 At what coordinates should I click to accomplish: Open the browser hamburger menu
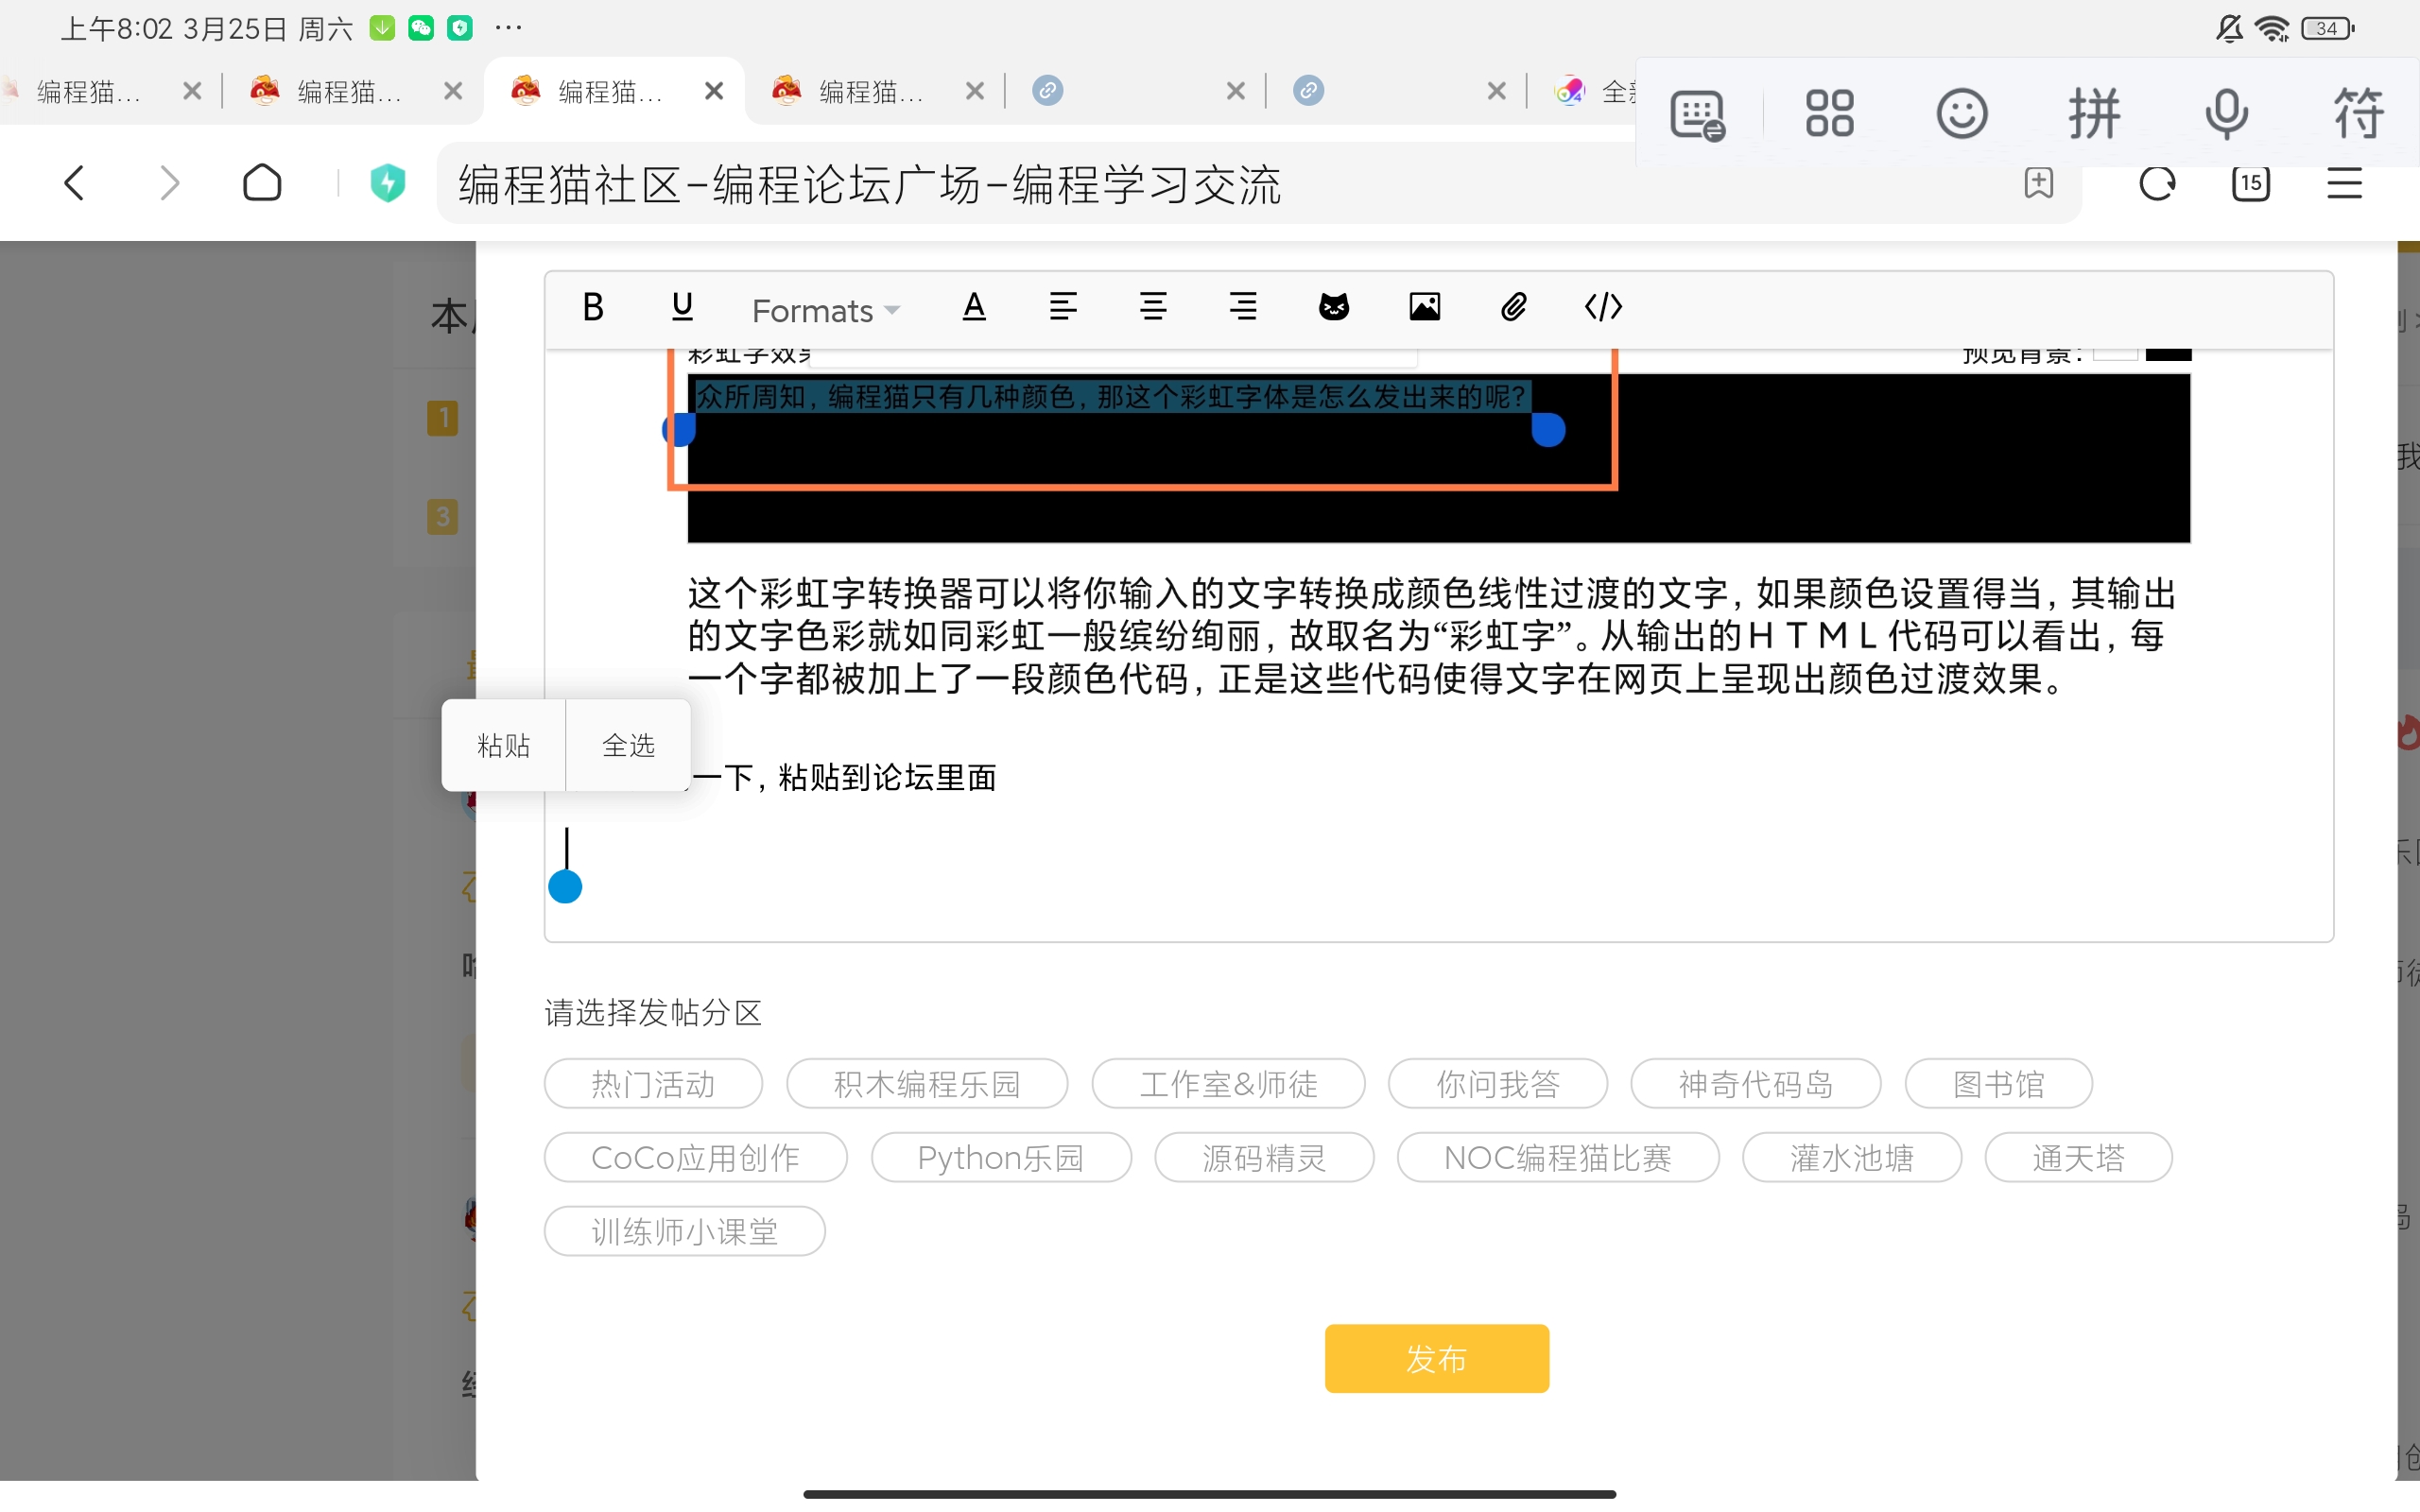click(x=2344, y=183)
